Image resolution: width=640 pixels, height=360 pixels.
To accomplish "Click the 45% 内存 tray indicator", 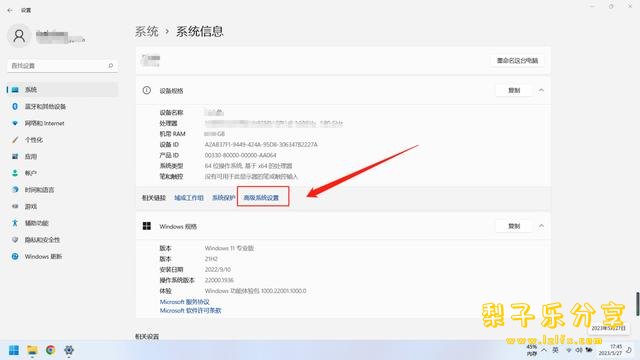I will click(532, 350).
